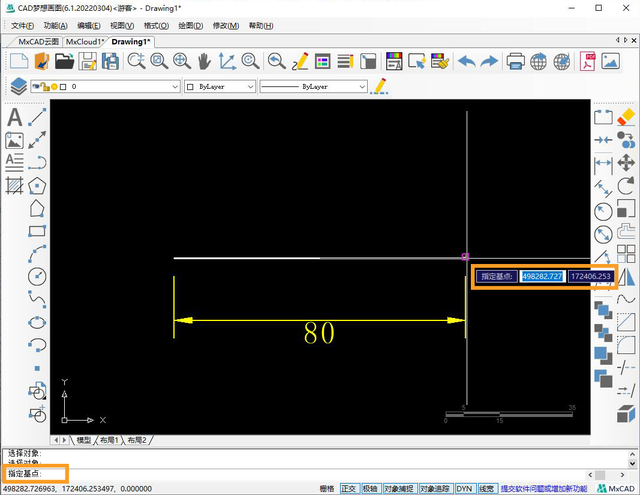Close the drawing tab with X
This screenshot has height=495, width=640.
[634, 40]
